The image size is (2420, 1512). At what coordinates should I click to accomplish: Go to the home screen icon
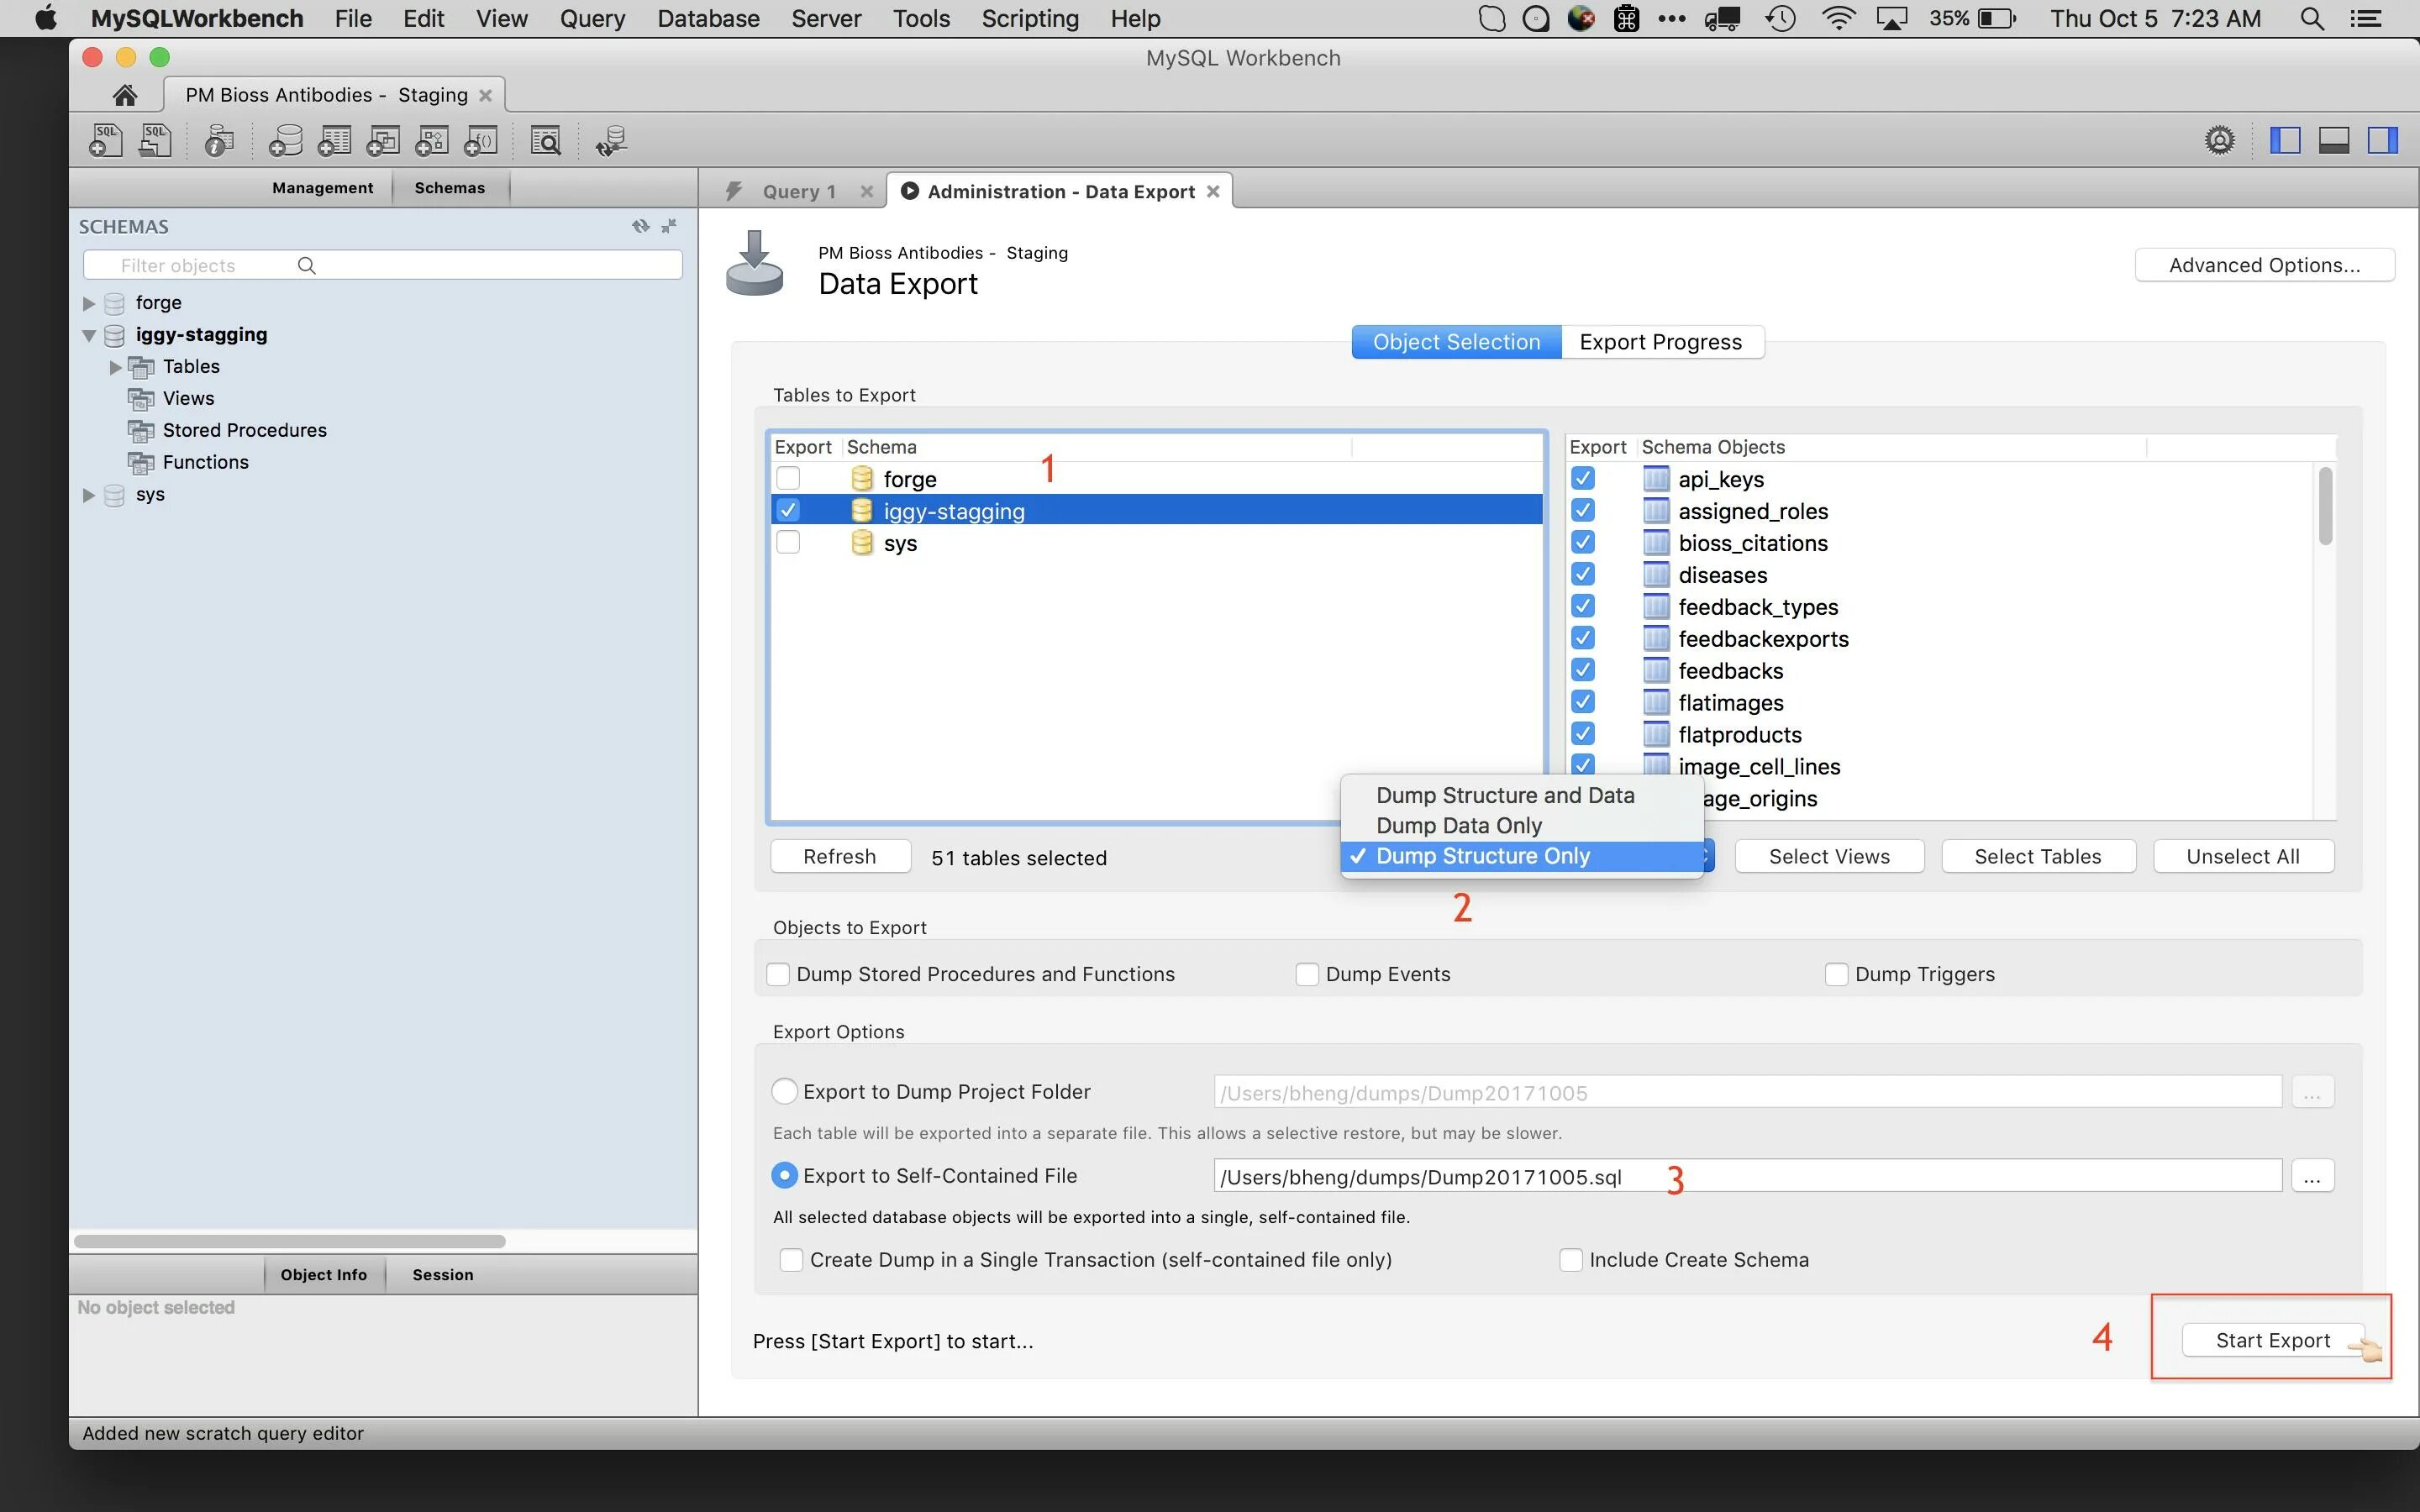125,95
